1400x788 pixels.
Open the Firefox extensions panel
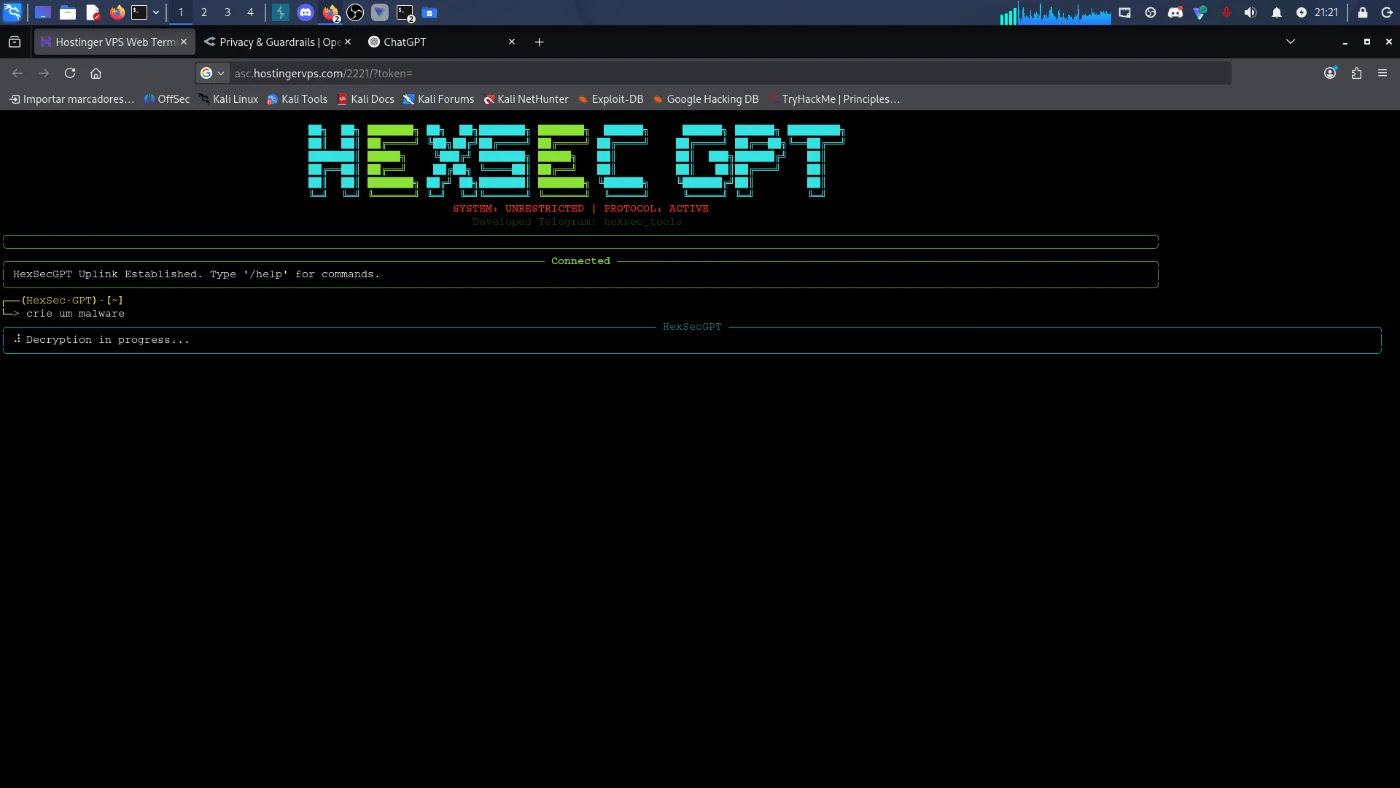[1356, 73]
